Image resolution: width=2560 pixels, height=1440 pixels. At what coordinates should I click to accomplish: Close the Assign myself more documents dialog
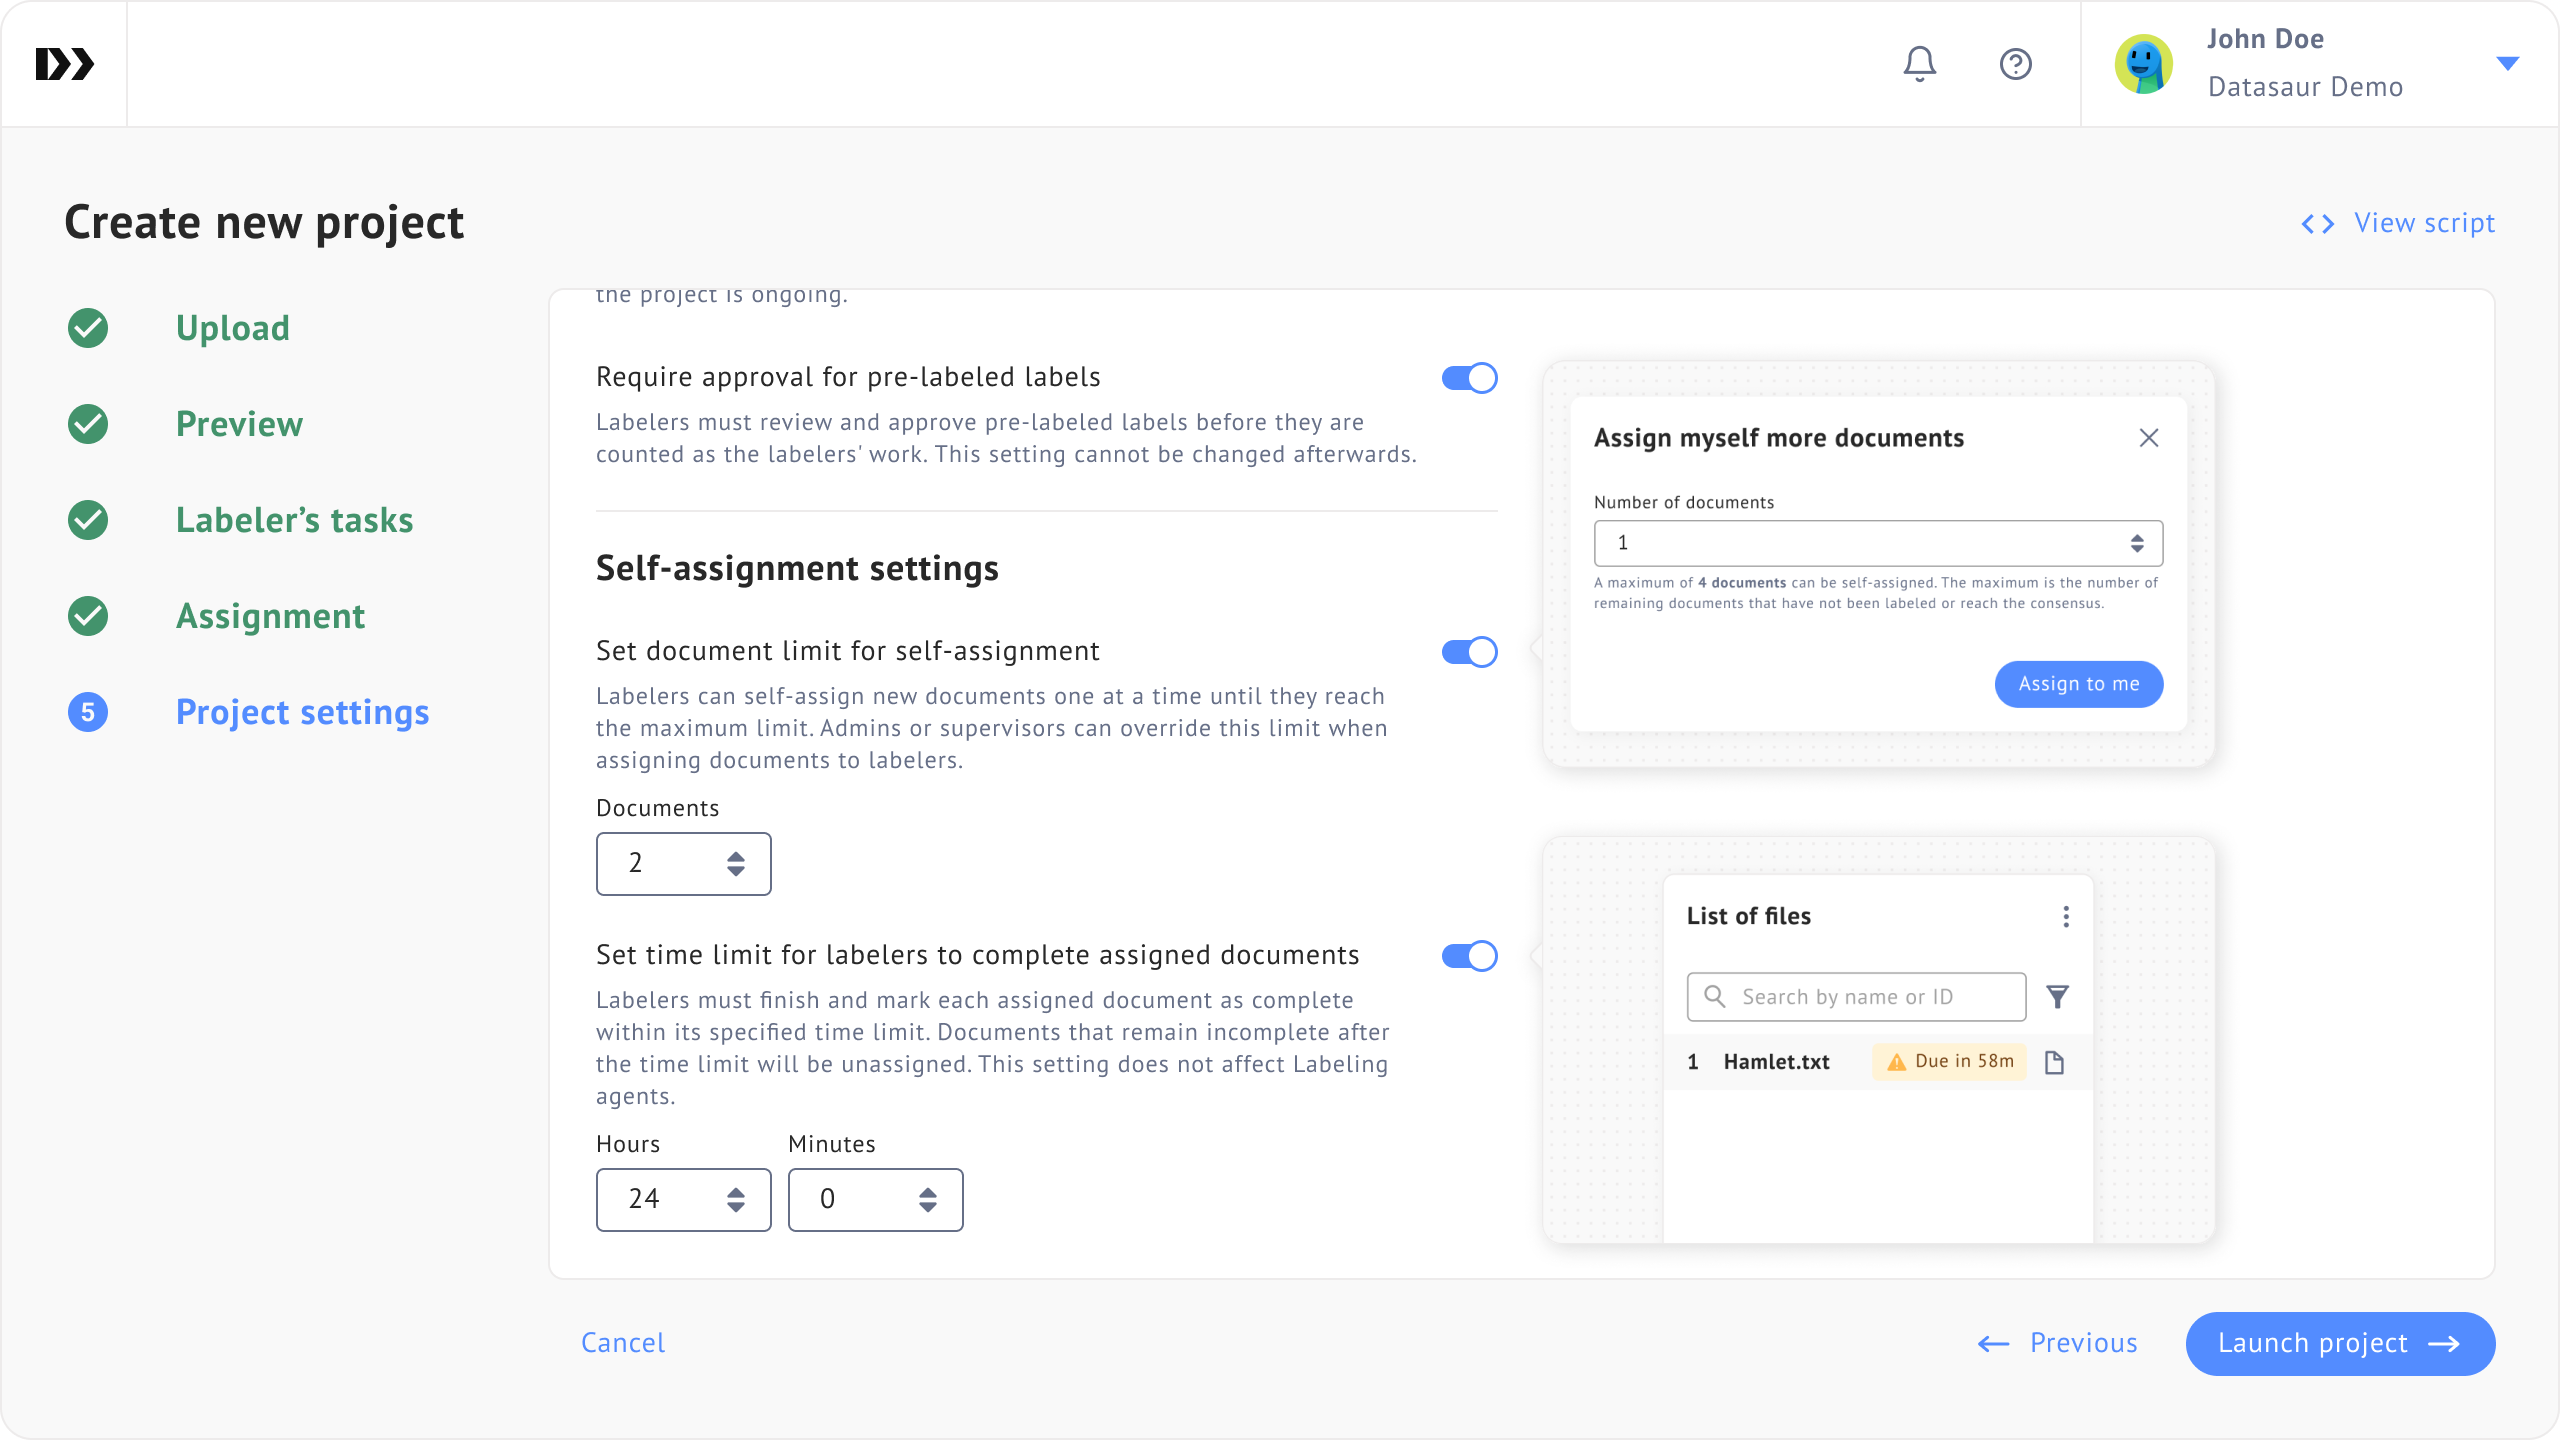2149,438
